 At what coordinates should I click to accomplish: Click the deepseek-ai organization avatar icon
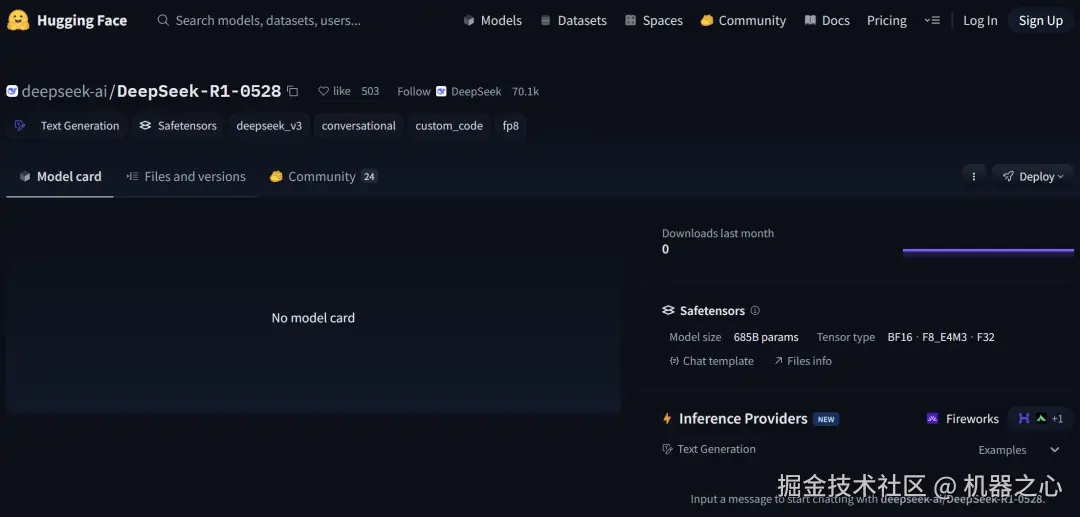point(12,91)
